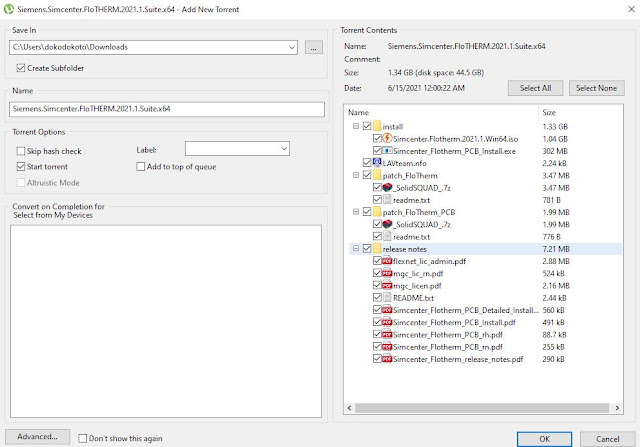Collapse the install folder tree node
640x447 pixels.
pos(356,126)
